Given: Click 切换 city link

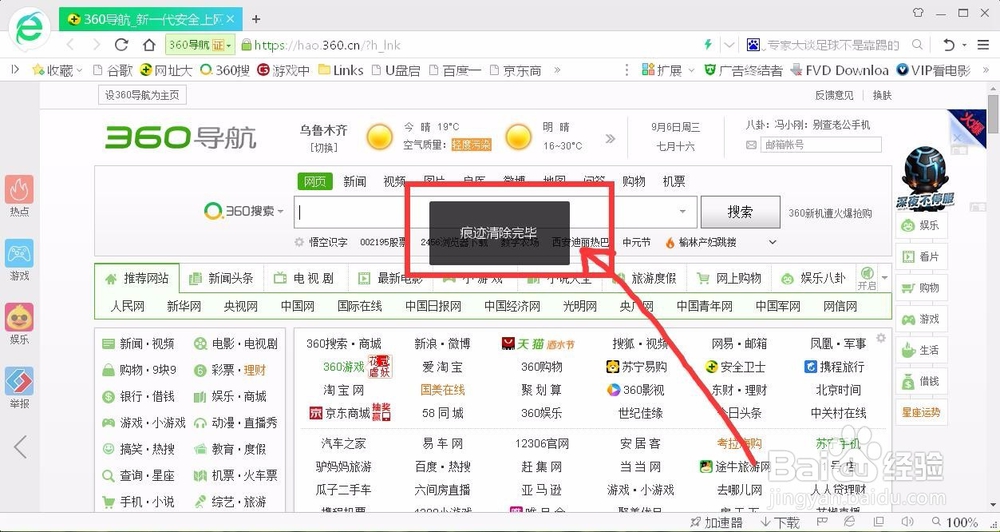Looking at the screenshot, I should click(x=324, y=148).
